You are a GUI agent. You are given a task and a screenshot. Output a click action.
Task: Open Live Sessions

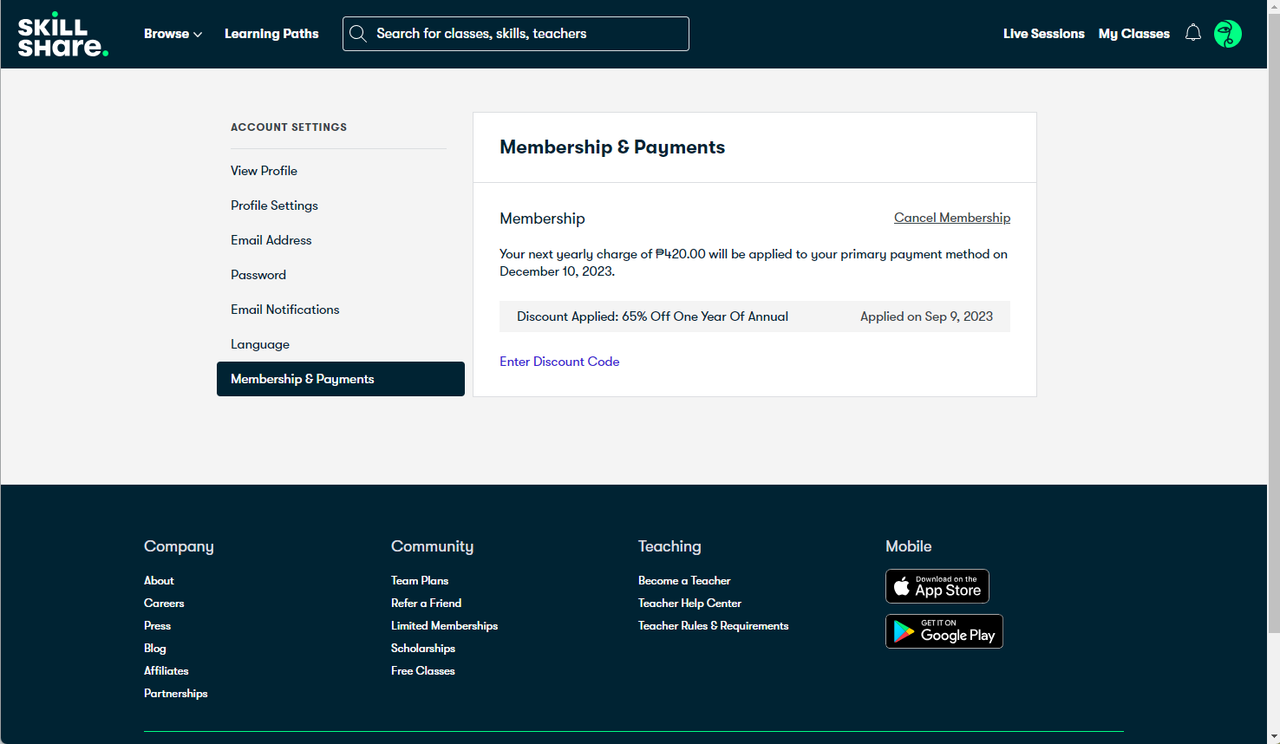click(1043, 34)
